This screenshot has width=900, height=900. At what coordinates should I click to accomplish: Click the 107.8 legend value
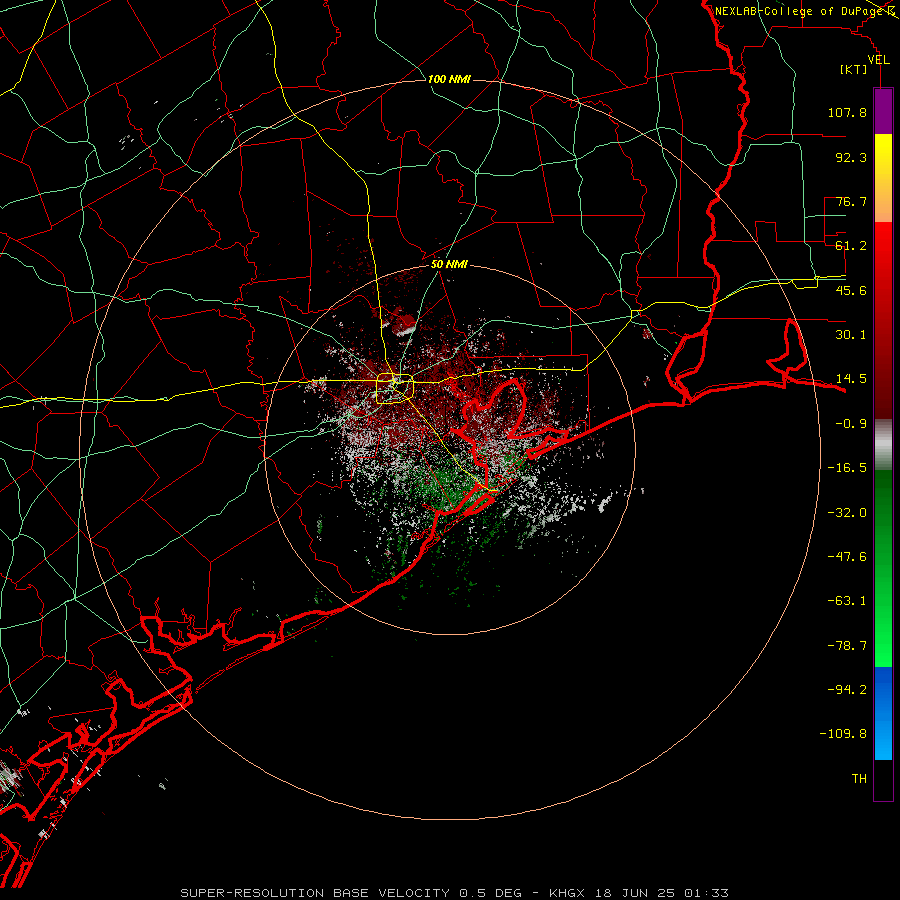pyautogui.click(x=847, y=112)
